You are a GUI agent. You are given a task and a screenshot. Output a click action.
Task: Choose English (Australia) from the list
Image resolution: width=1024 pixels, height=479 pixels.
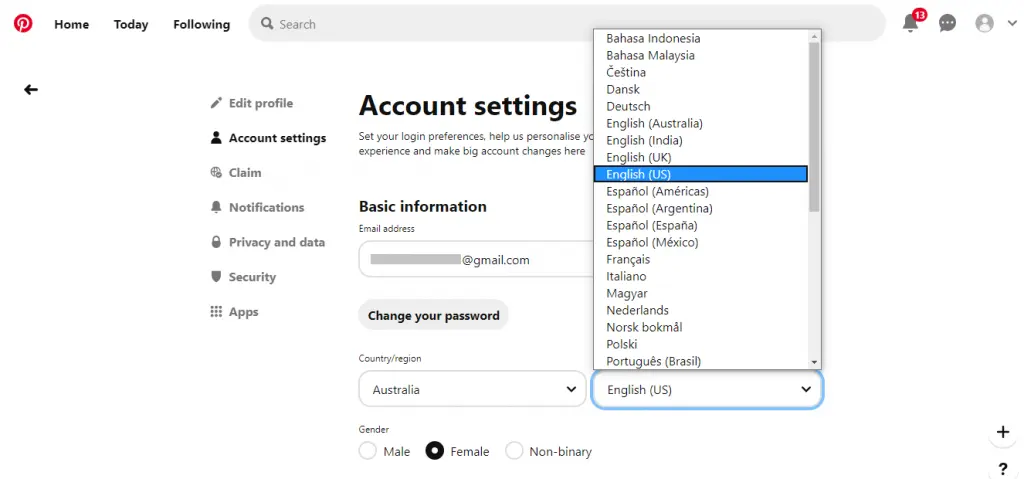(701, 124)
